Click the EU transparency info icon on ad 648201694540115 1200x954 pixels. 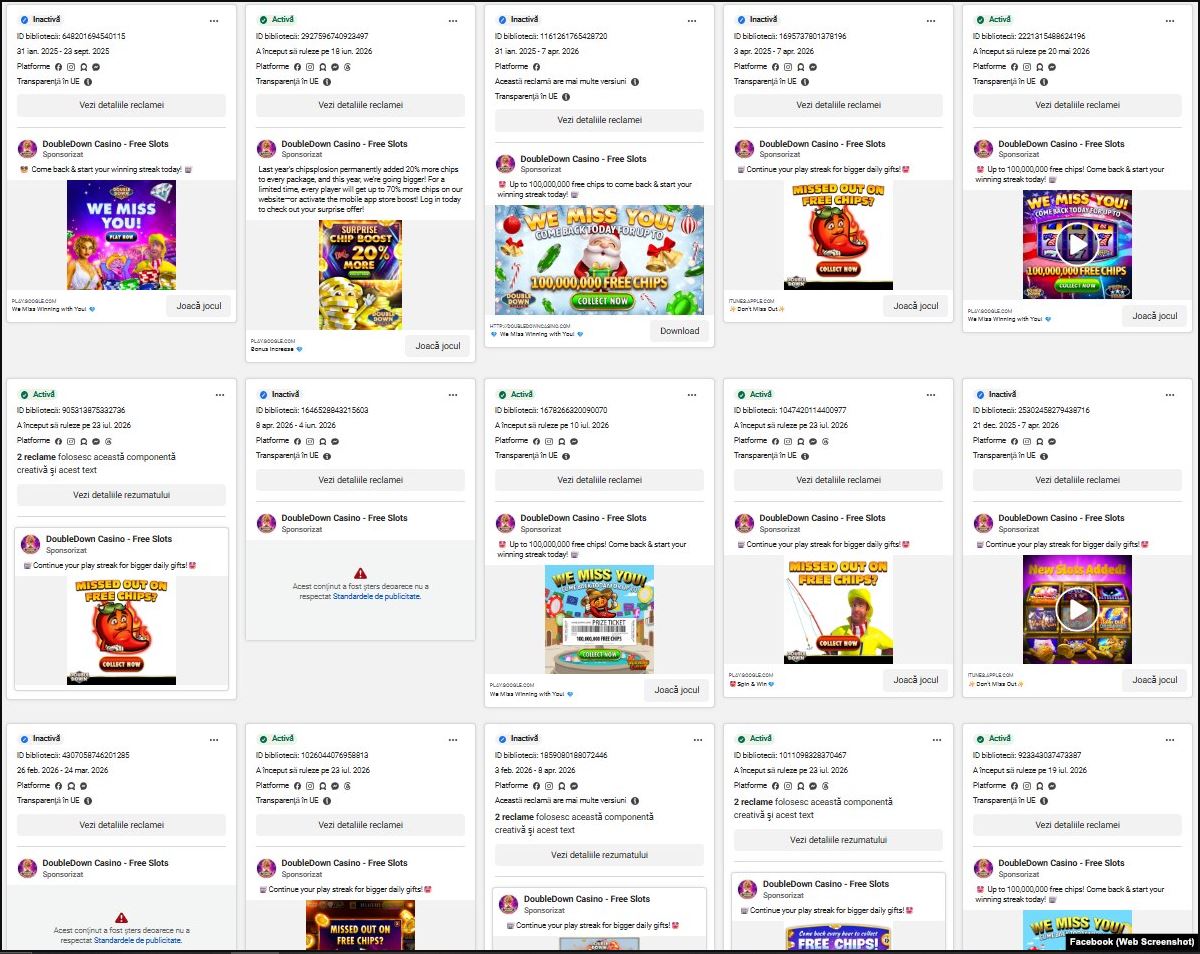[88, 82]
